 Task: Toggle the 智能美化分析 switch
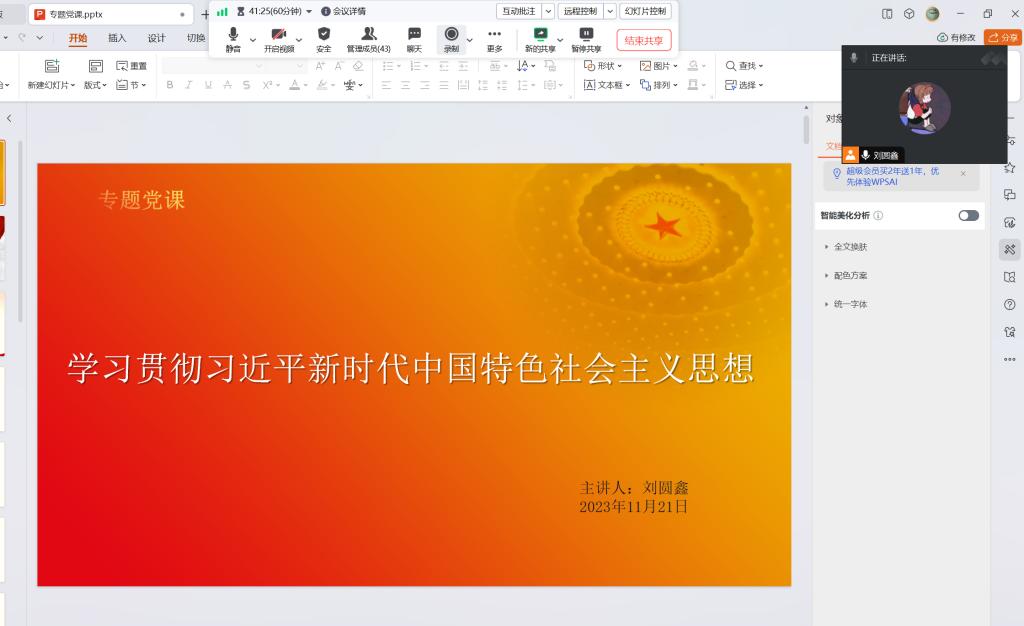coord(968,215)
